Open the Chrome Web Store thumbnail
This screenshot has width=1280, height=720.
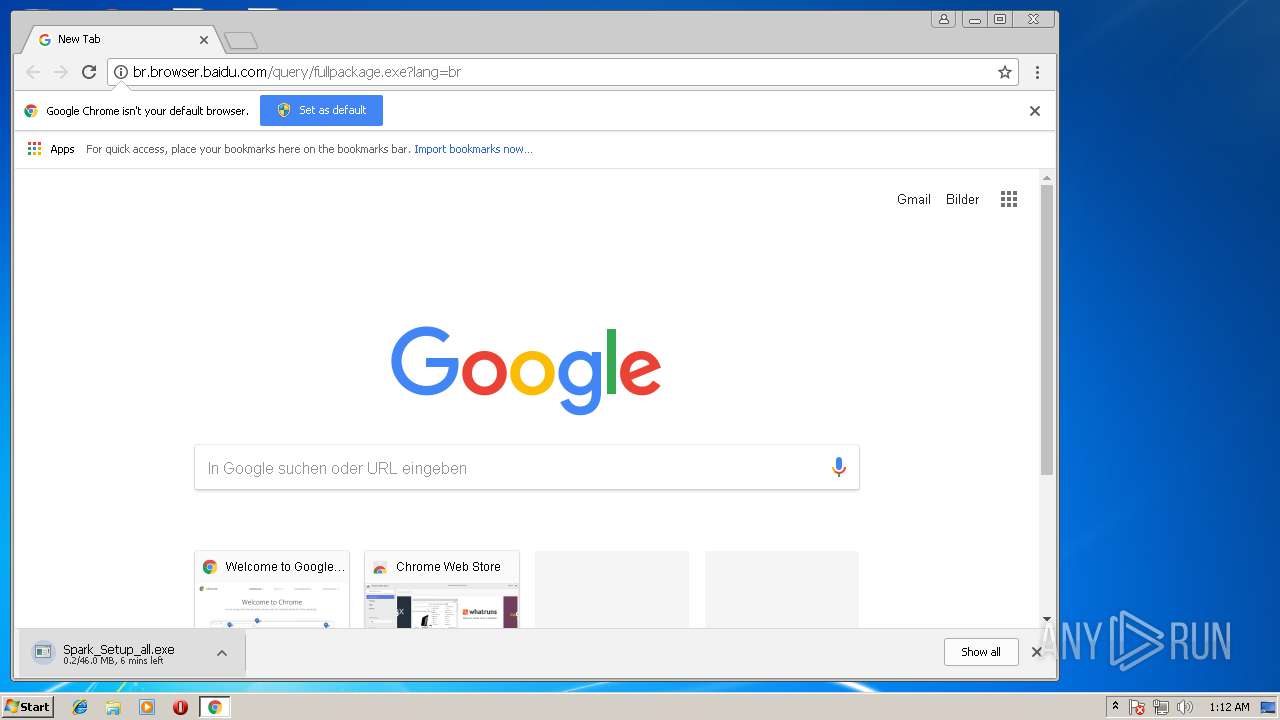pyautogui.click(x=442, y=589)
